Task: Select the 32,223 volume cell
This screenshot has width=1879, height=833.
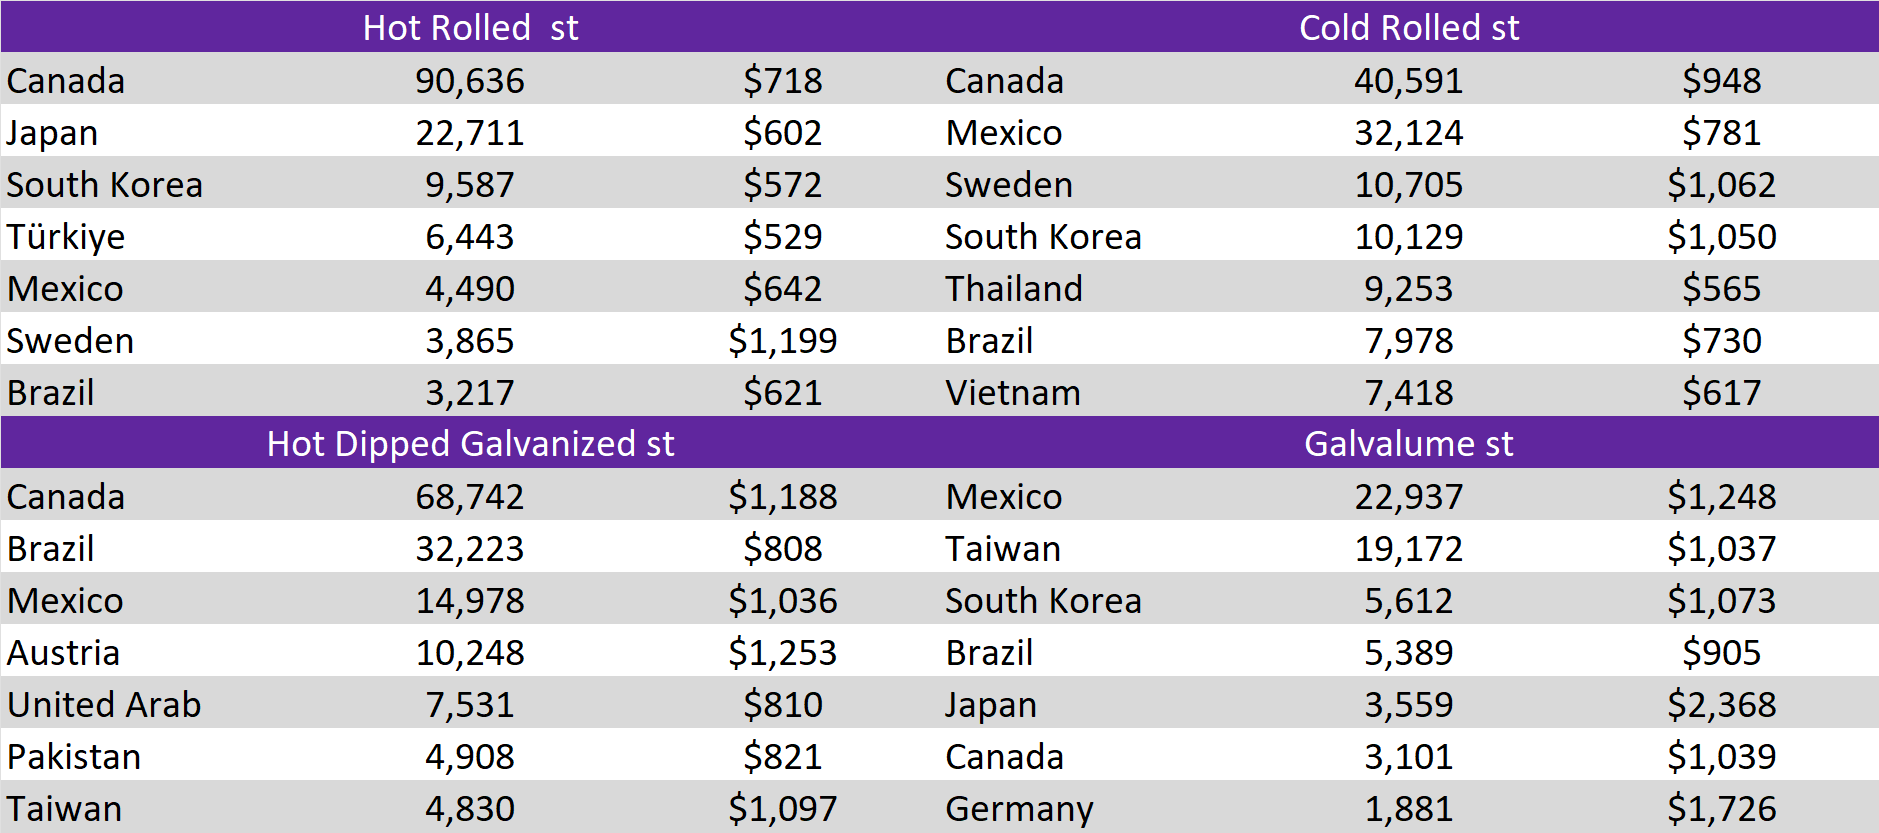Action: (470, 549)
